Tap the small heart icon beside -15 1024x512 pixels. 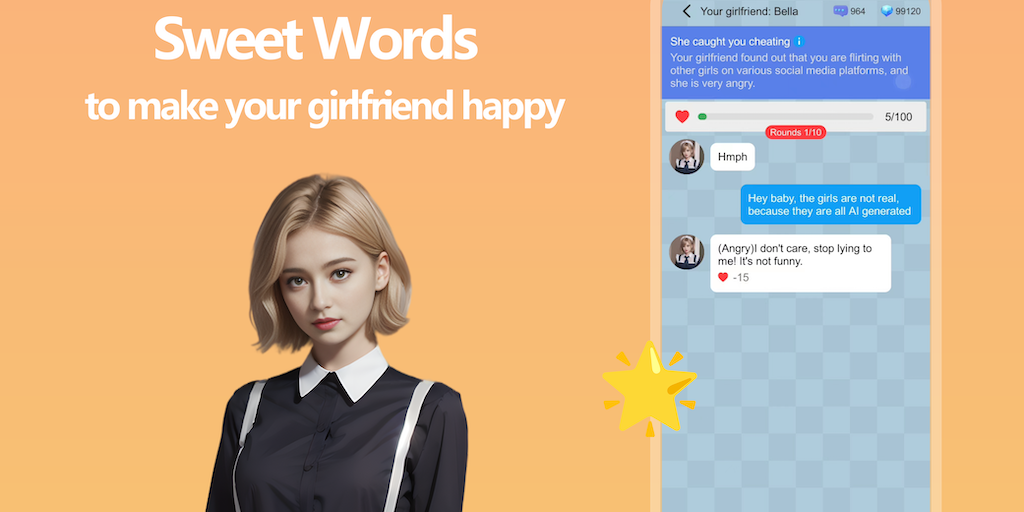coord(723,277)
